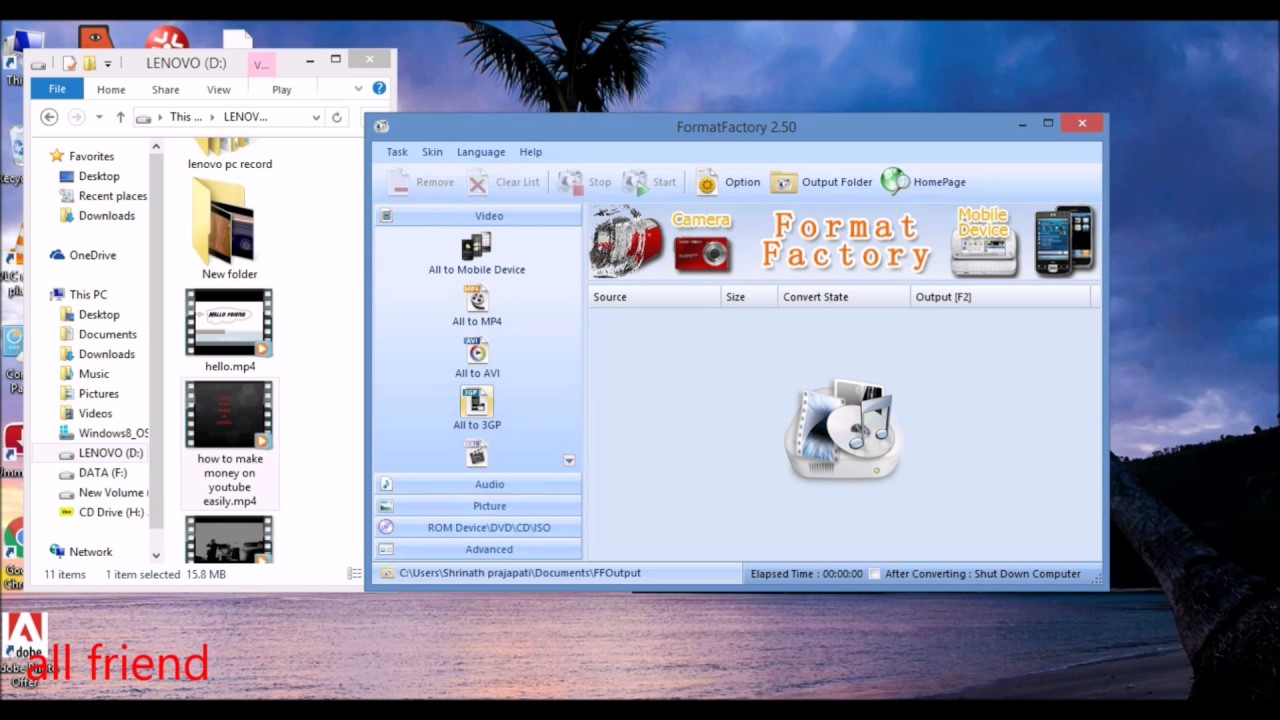Screen dimensions: 1280x720
Task: Expand the Audio category panel
Action: pyautogui.click(x=478, y=484)
